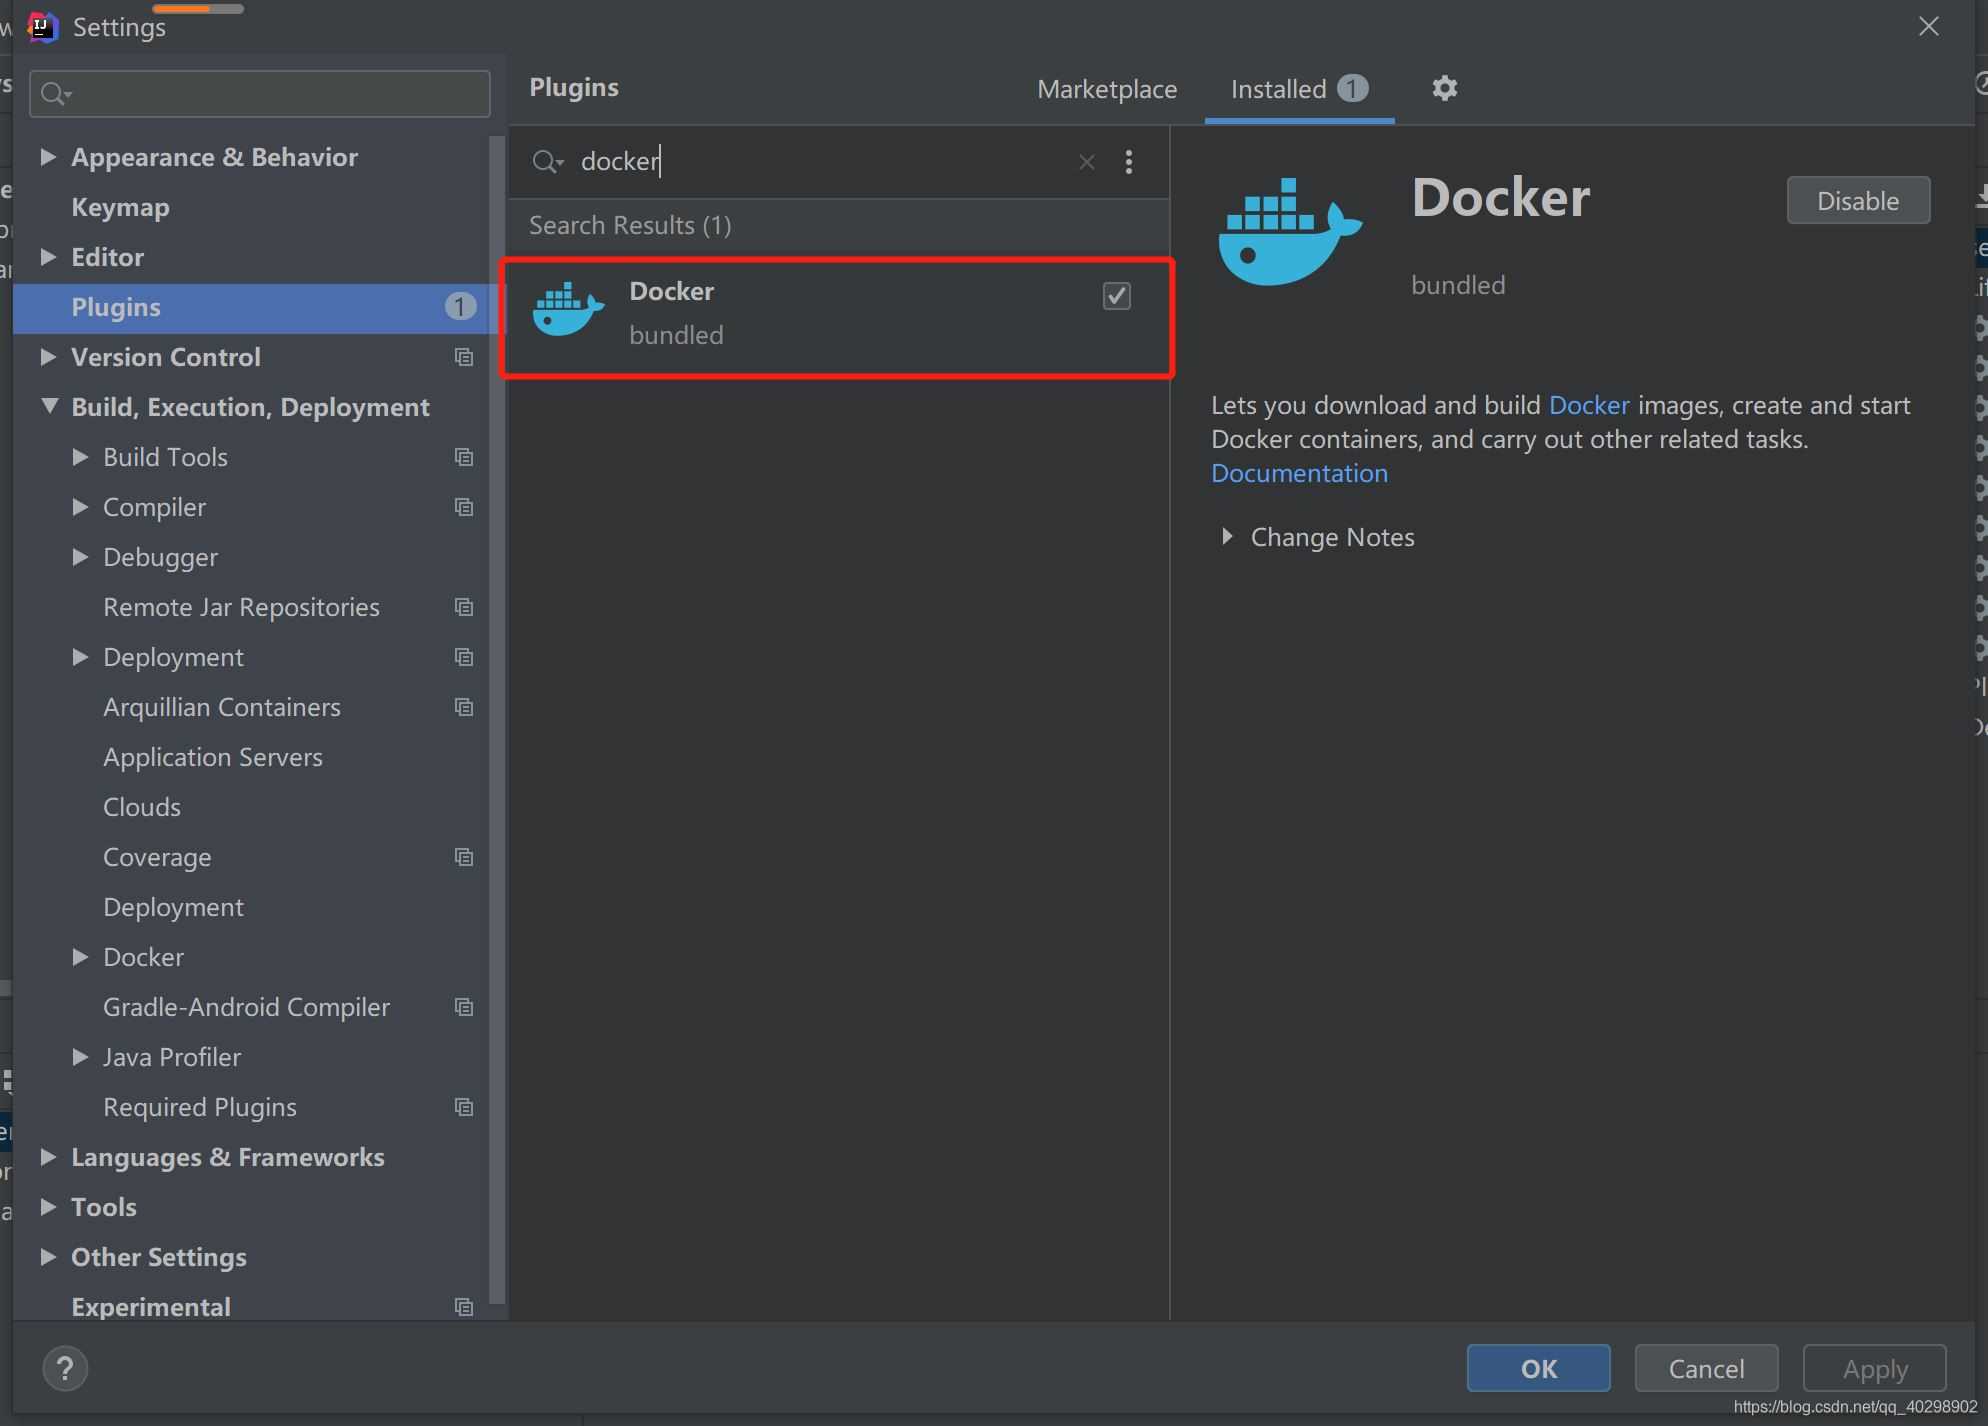Click the plugin search input field
1988x1426 pixels.
pos(827,161)
